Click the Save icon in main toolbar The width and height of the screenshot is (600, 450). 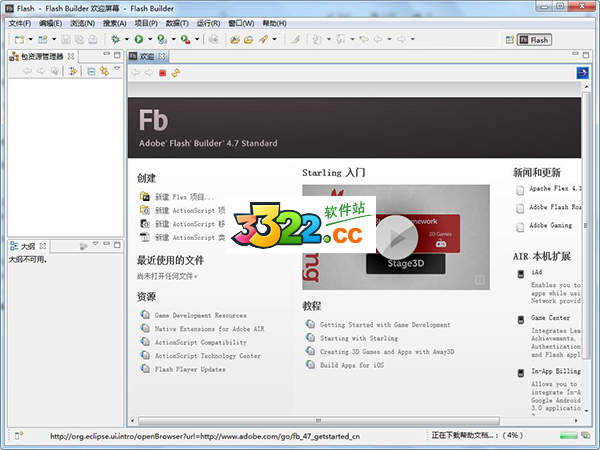click(x=66, y=40)
